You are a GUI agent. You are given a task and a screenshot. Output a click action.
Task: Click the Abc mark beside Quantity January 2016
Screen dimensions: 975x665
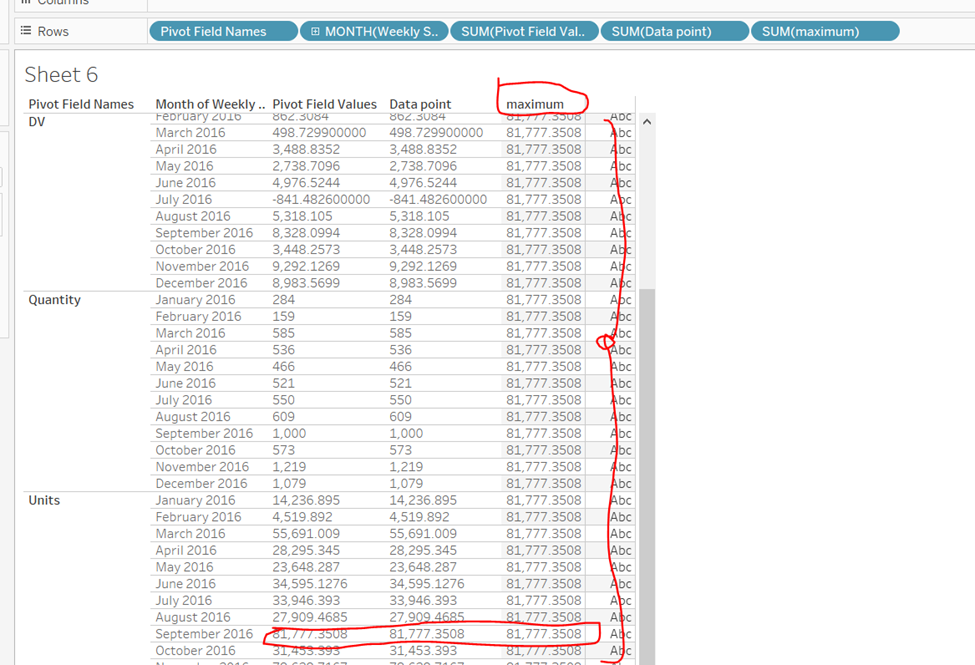(x=621, y=300)
